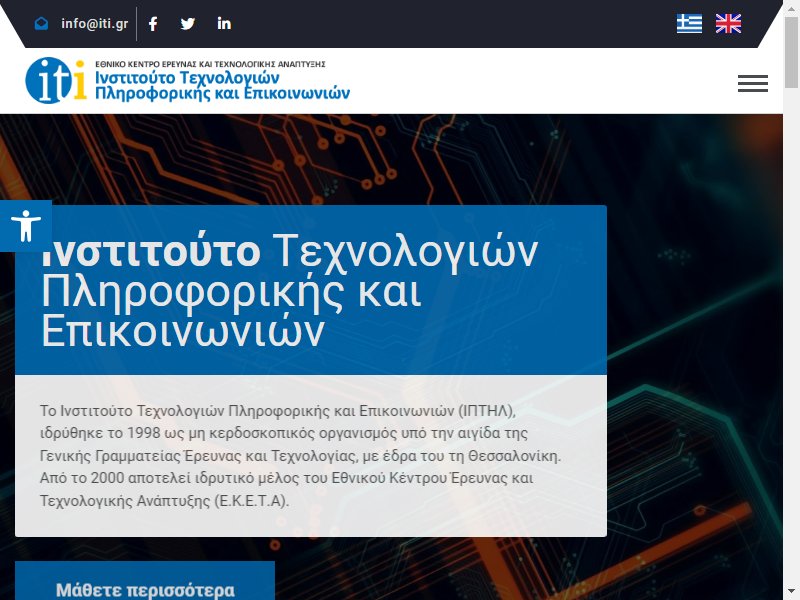
Task: Click the large heading Ινστιτούτο Τεχνολογιών Πληροφορικής
Action: coord(289,290)
